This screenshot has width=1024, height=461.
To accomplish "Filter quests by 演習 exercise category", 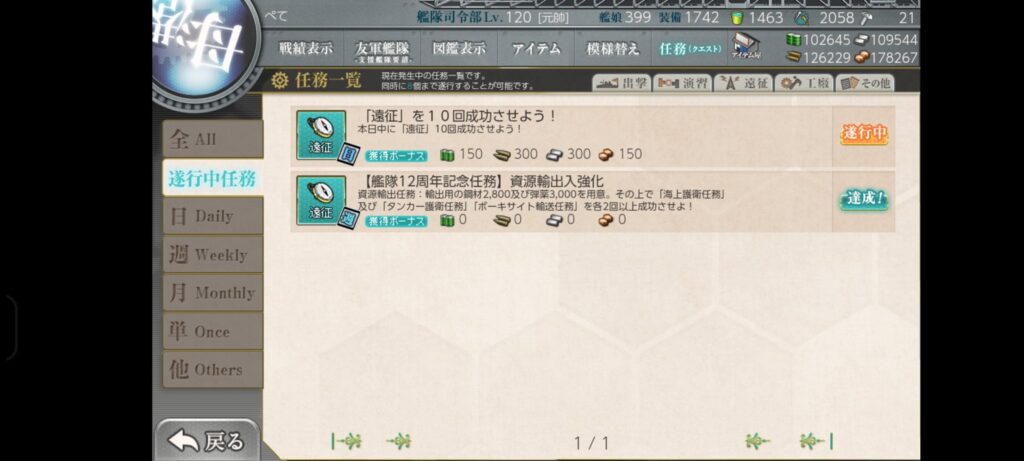I will click(682, 83).
